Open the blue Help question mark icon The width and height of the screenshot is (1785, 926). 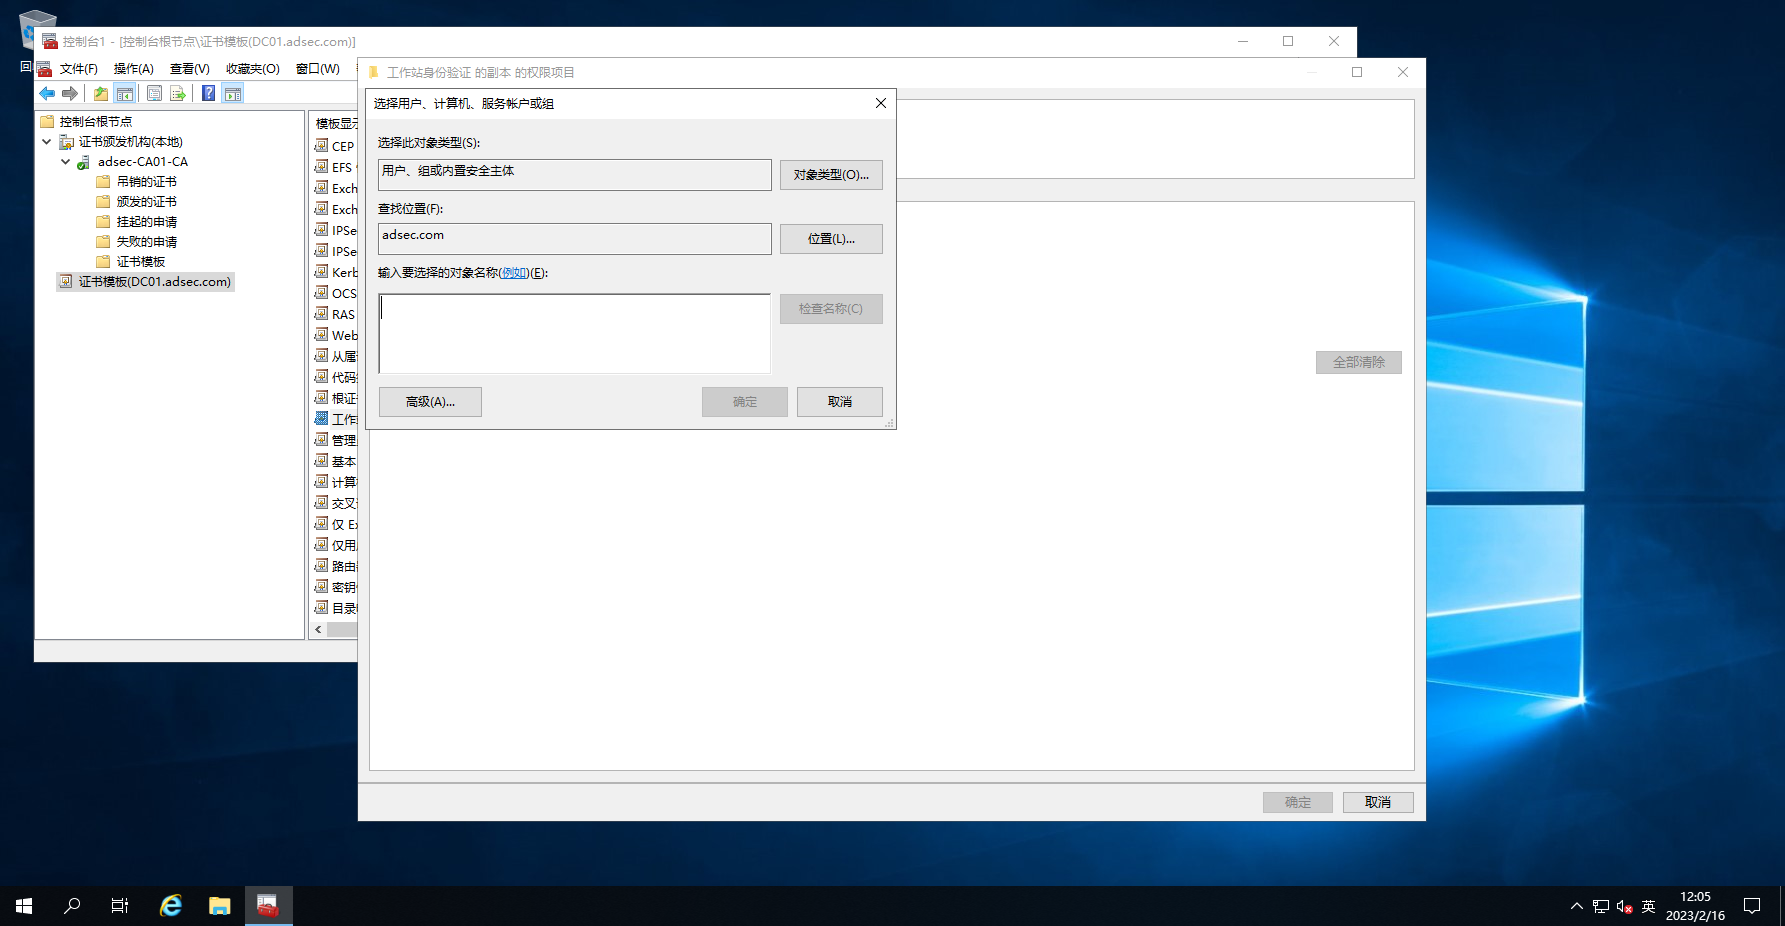pyautogui.click(x=208, y=94)
